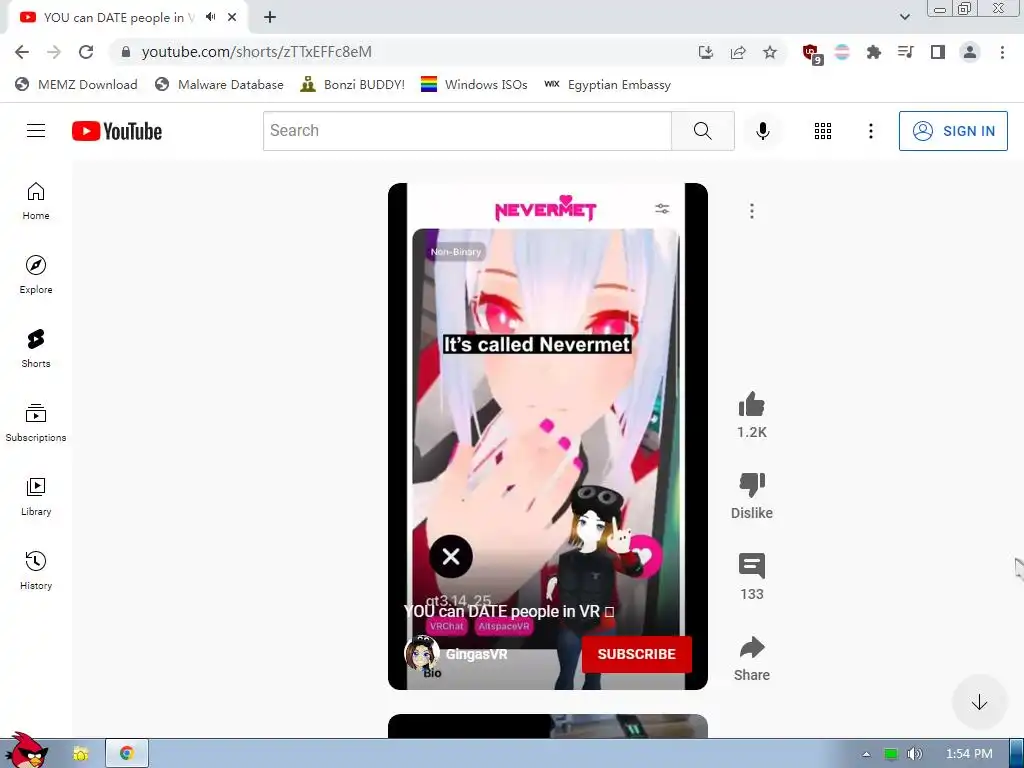Screen dimensions: 1024x768
Task: Reload the YouTube page
Action: (x=86, y=52)
